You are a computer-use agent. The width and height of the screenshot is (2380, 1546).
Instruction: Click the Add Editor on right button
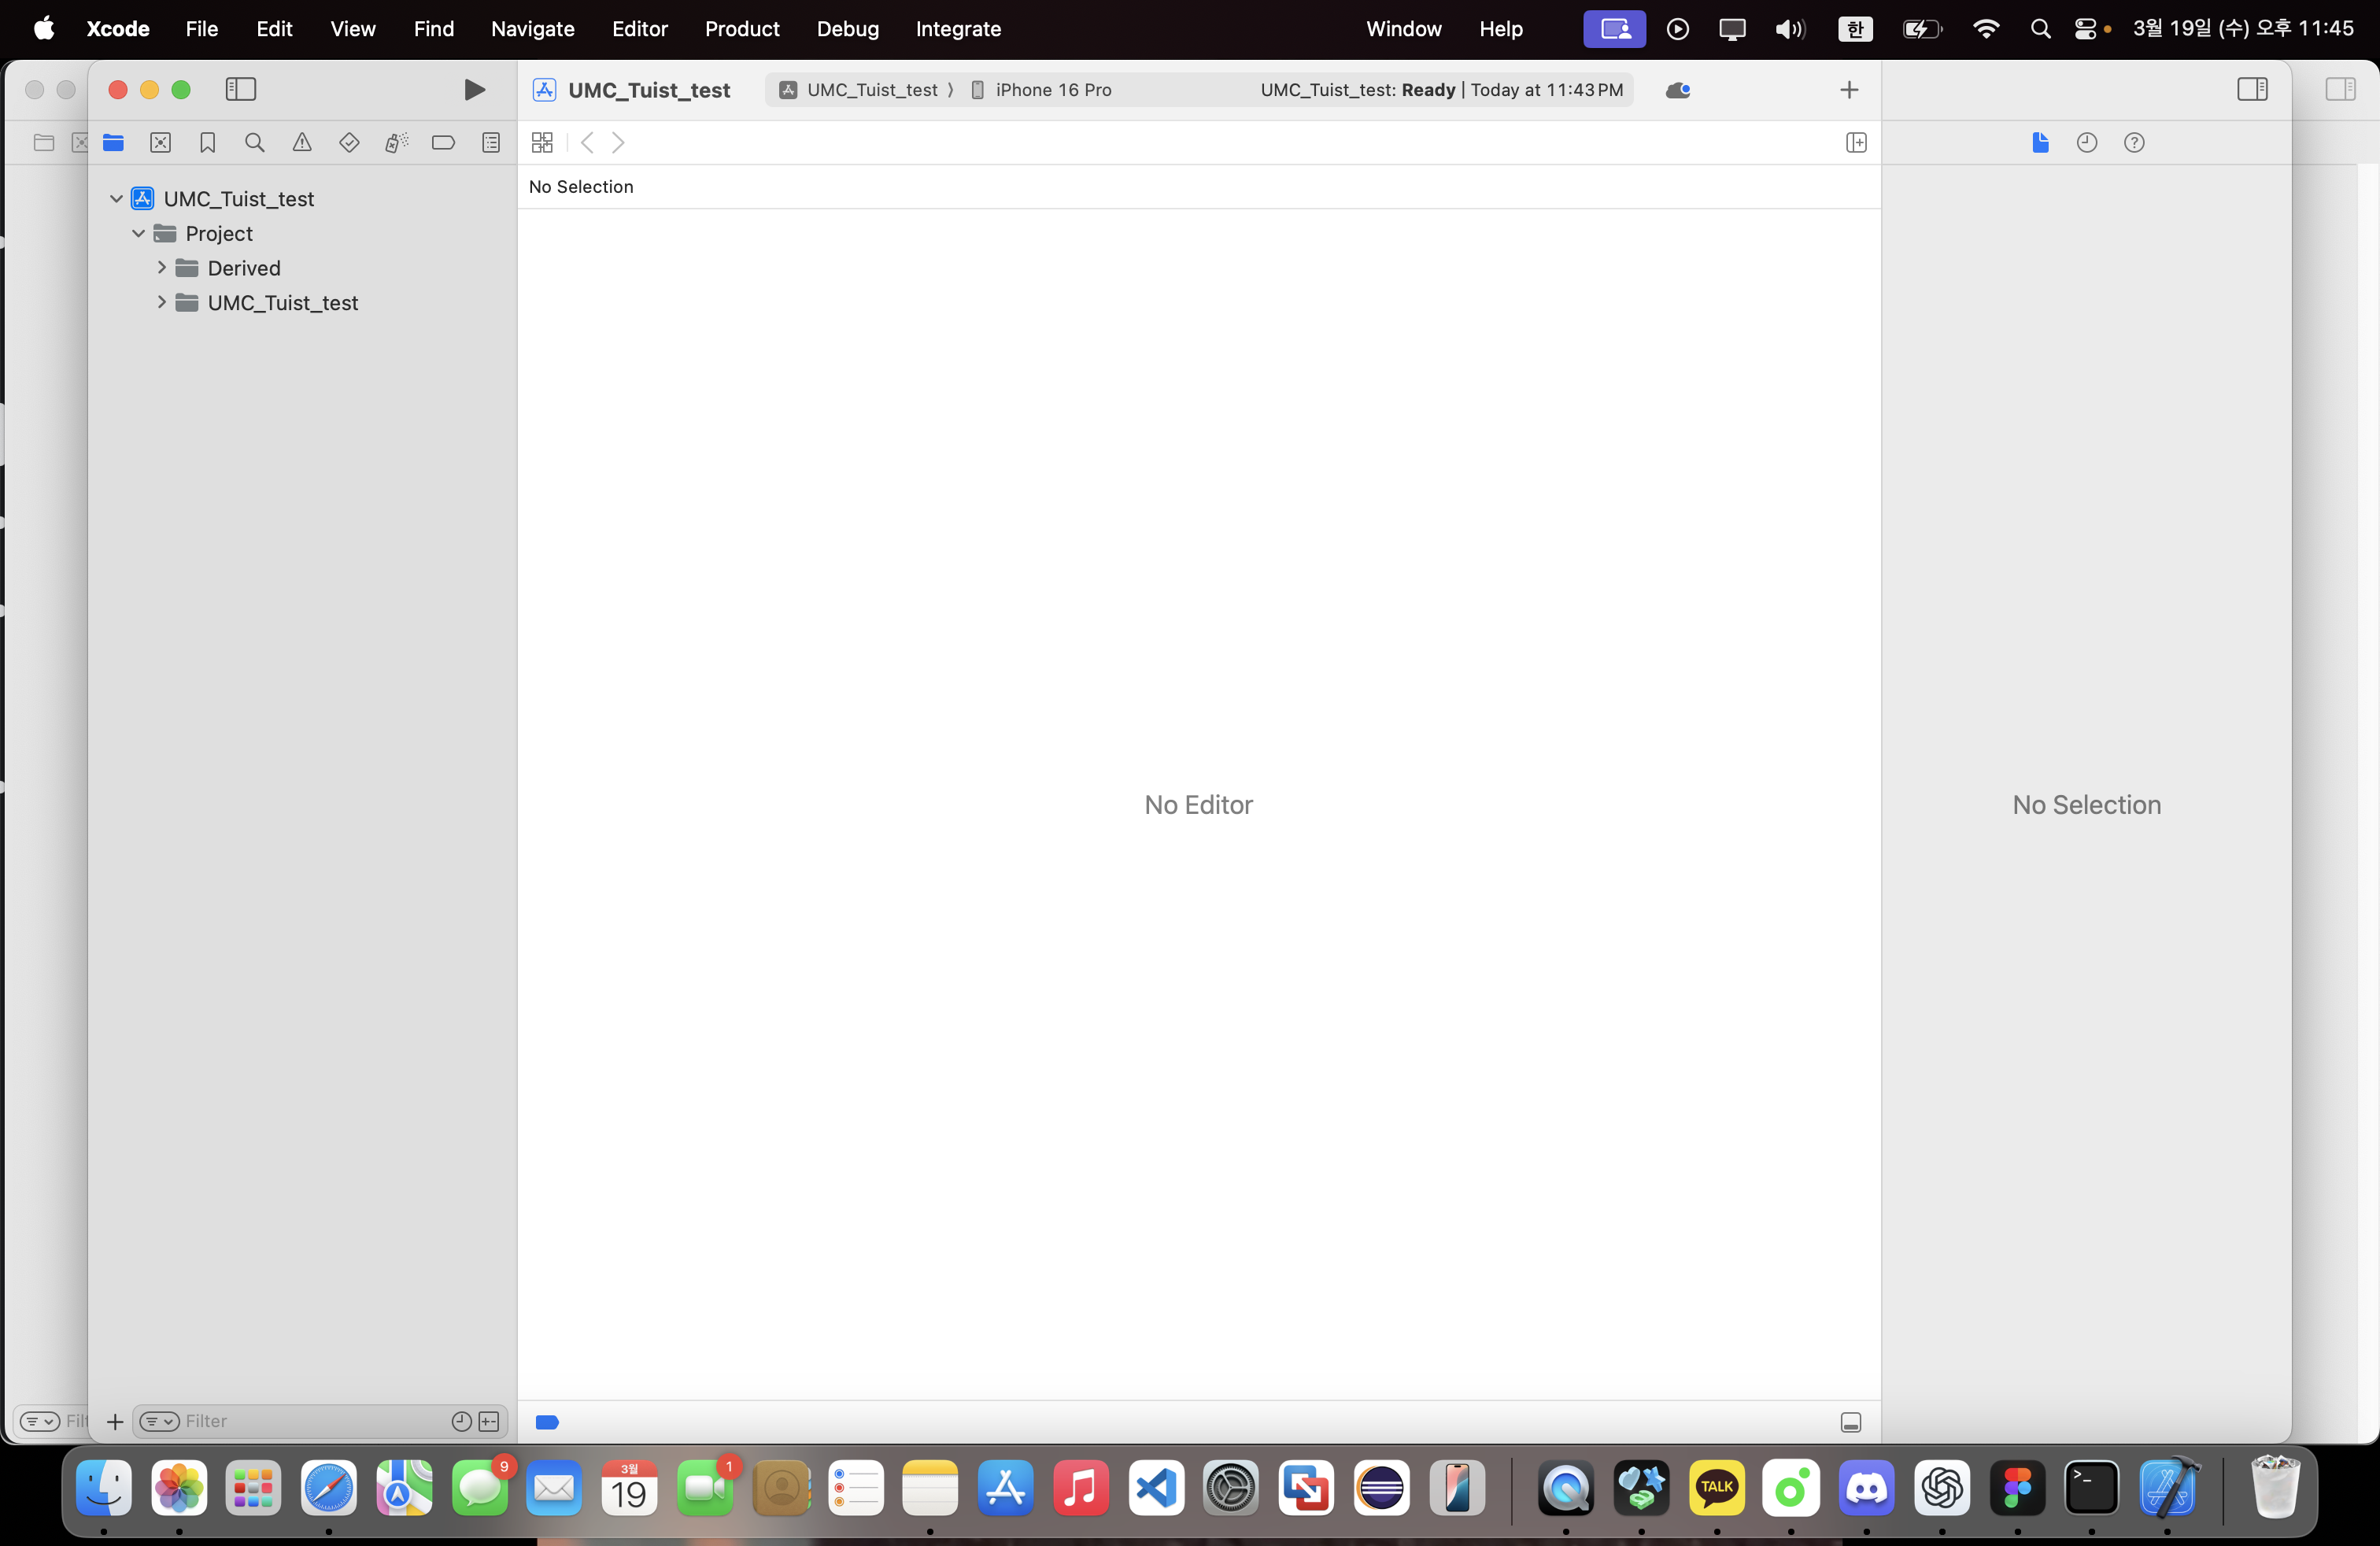coord(1856,143)
